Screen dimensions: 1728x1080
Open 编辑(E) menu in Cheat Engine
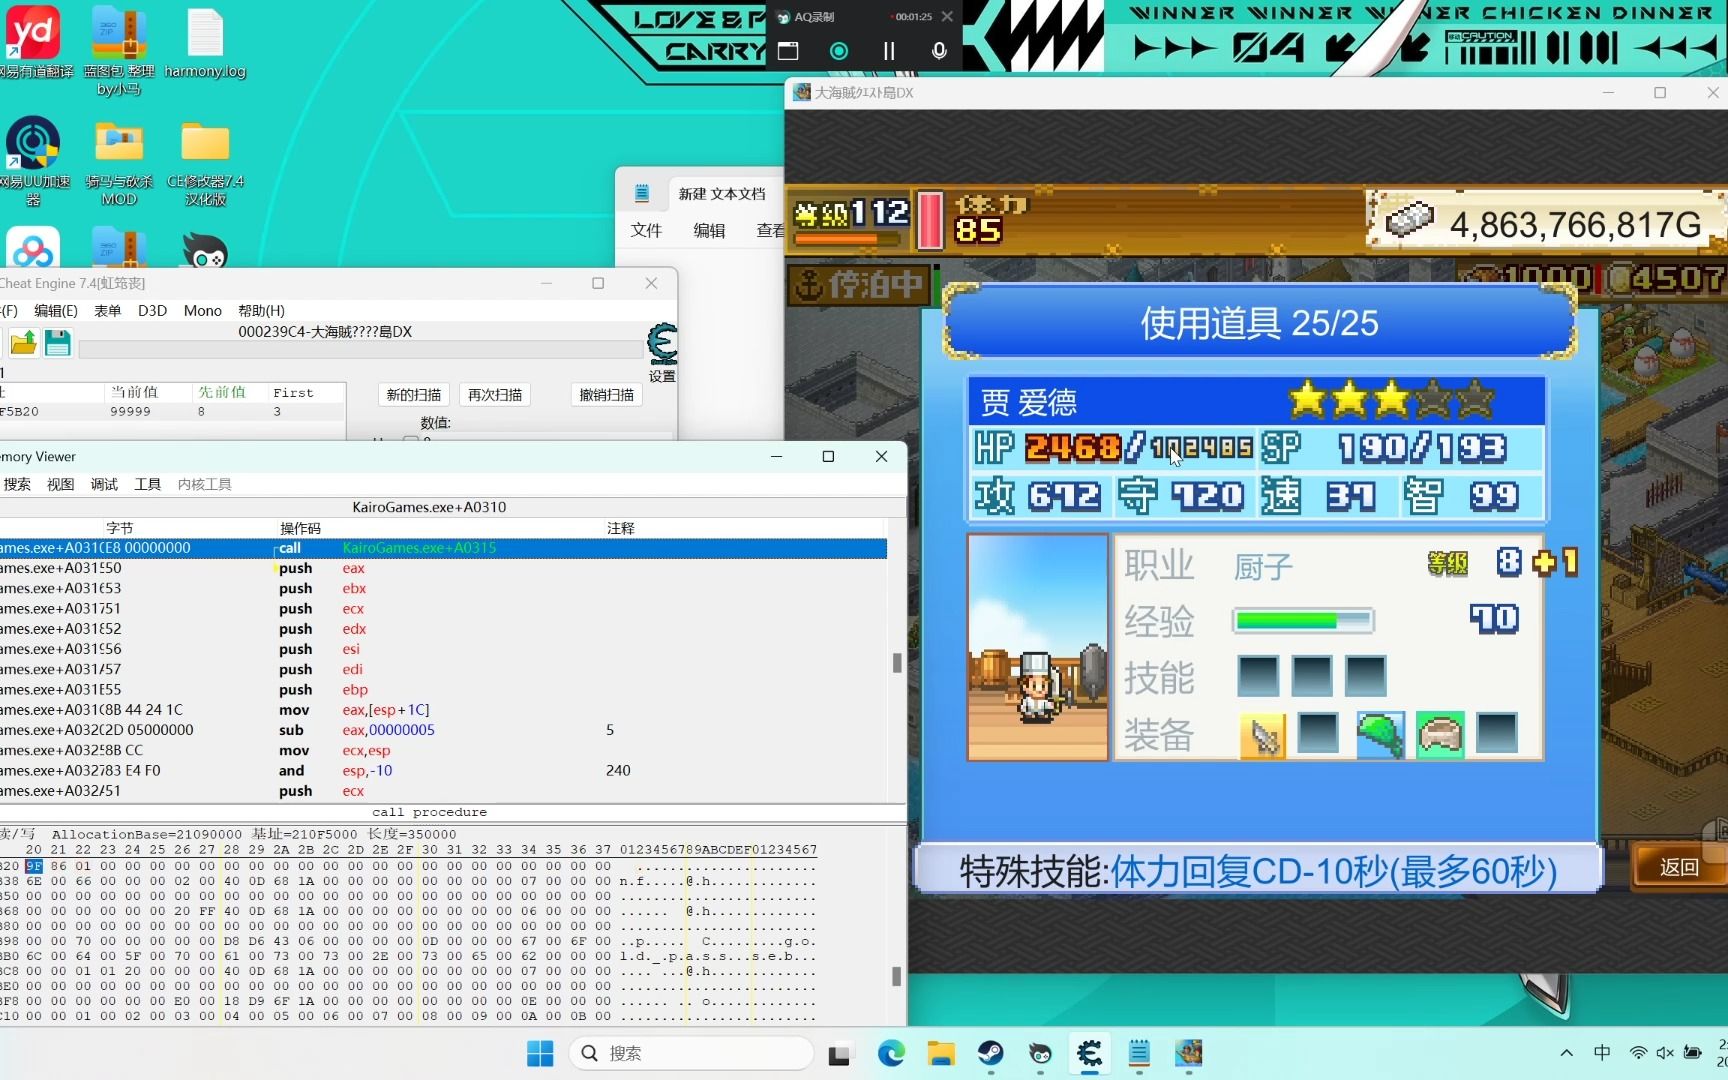[x=56, y=311]
